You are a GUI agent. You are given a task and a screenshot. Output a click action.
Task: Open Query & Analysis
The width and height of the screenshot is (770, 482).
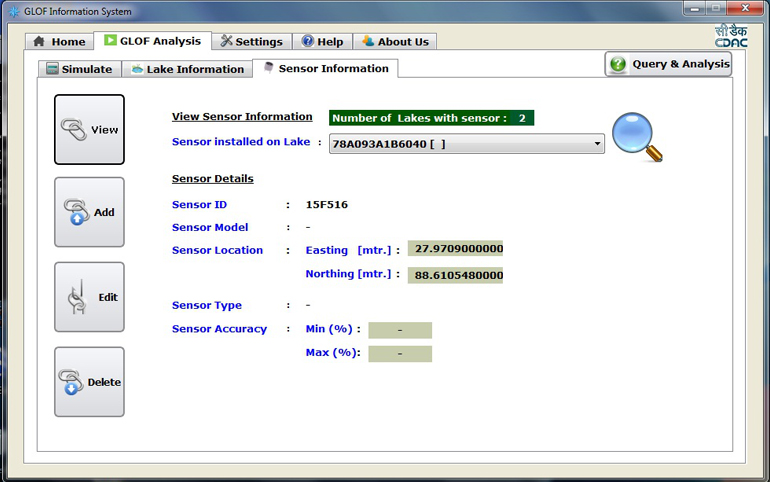(668, 64)
